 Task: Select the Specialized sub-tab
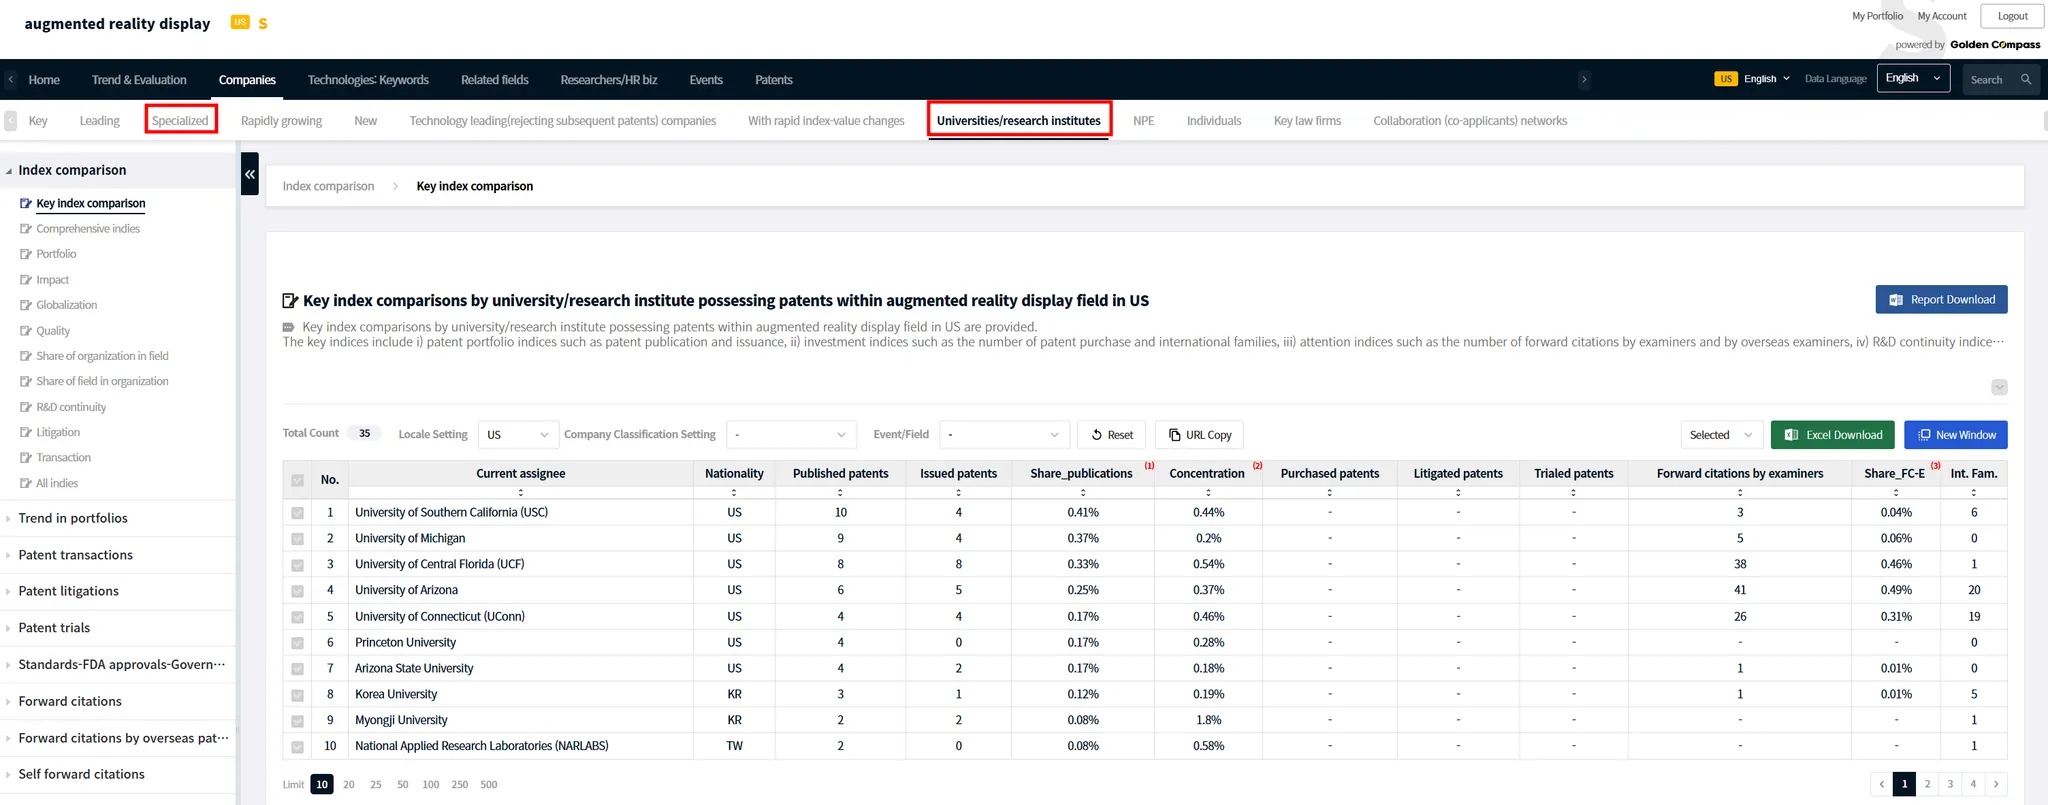pyautogui.click(x=180, y=121)
